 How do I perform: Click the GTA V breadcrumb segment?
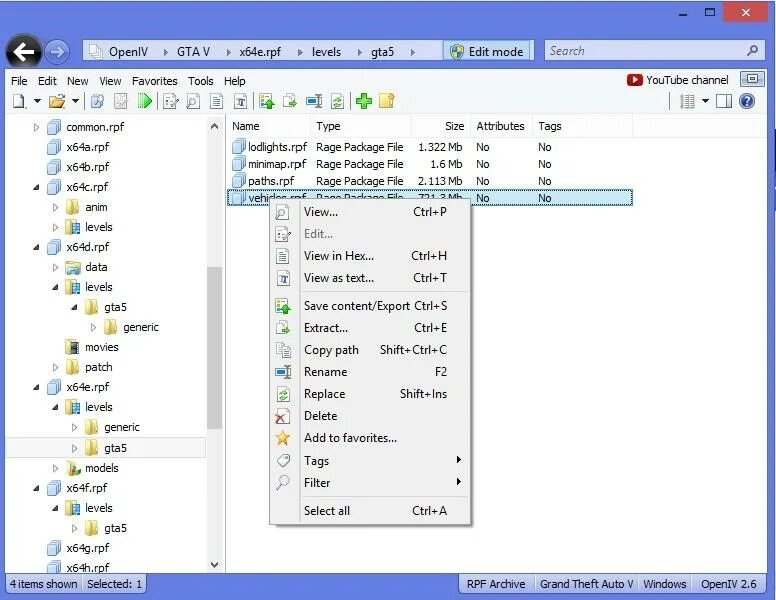point(194,51)
